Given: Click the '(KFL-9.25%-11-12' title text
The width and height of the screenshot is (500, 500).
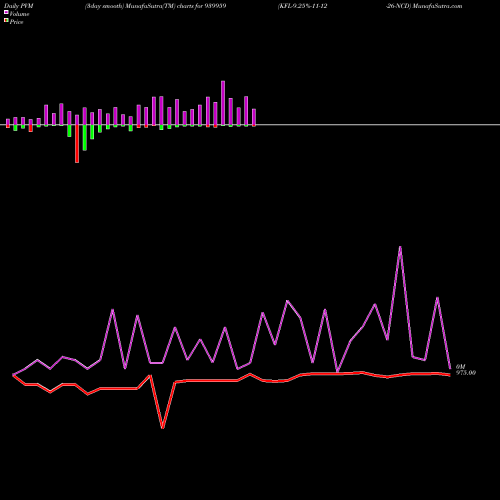Looking at the screenshot, I should (302, 6).
